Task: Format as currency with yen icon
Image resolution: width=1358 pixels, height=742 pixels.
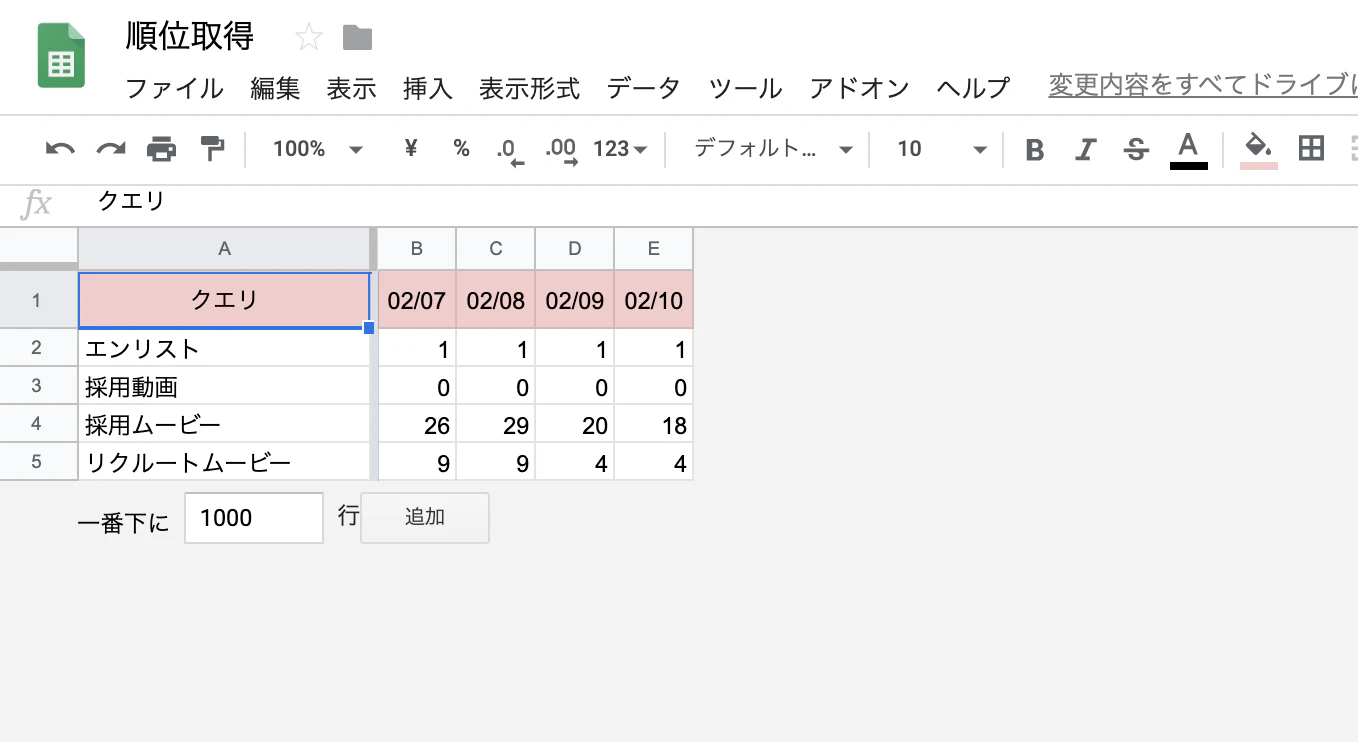Action: (410, 149)
